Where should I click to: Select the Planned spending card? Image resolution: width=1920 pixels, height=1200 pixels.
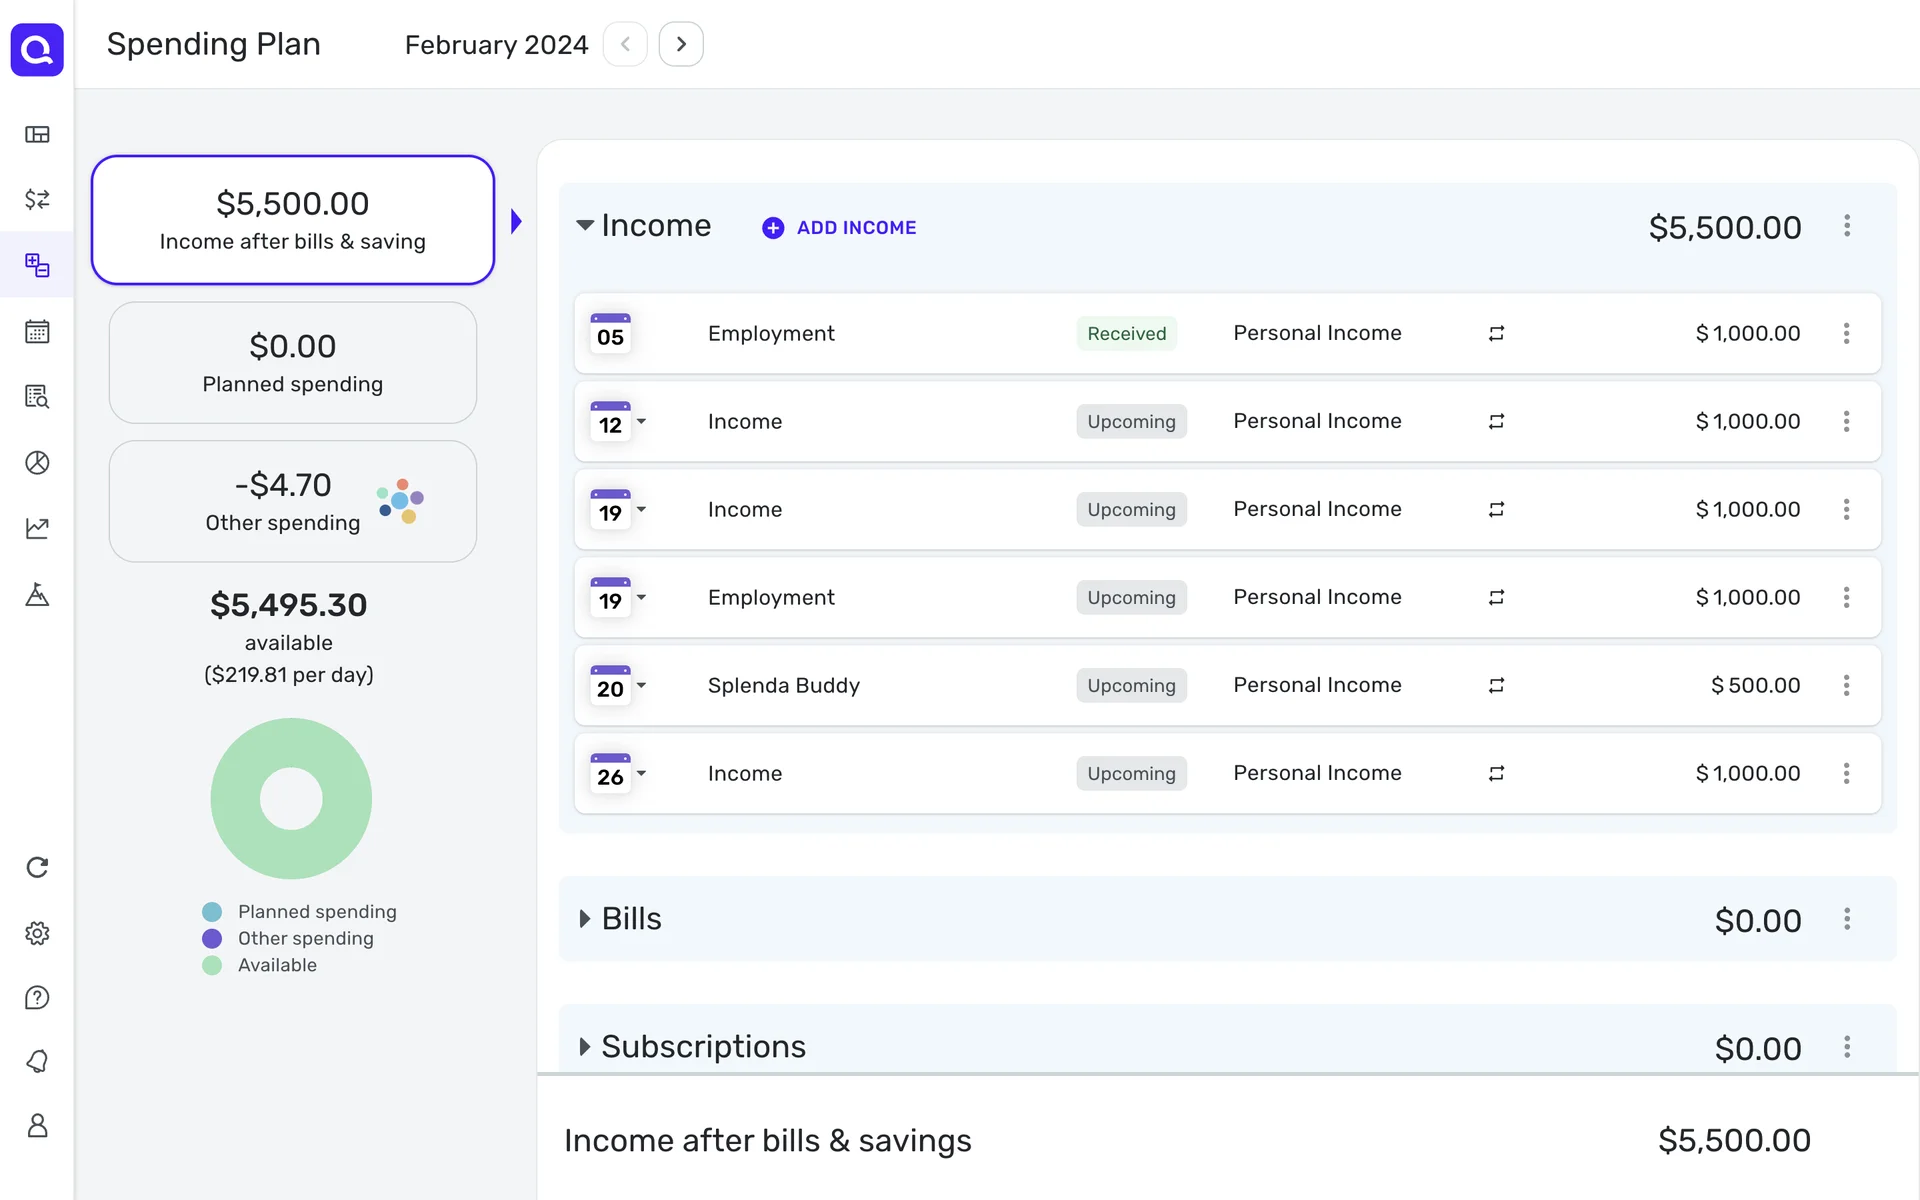pyautogui.click(x=292, y=363)
